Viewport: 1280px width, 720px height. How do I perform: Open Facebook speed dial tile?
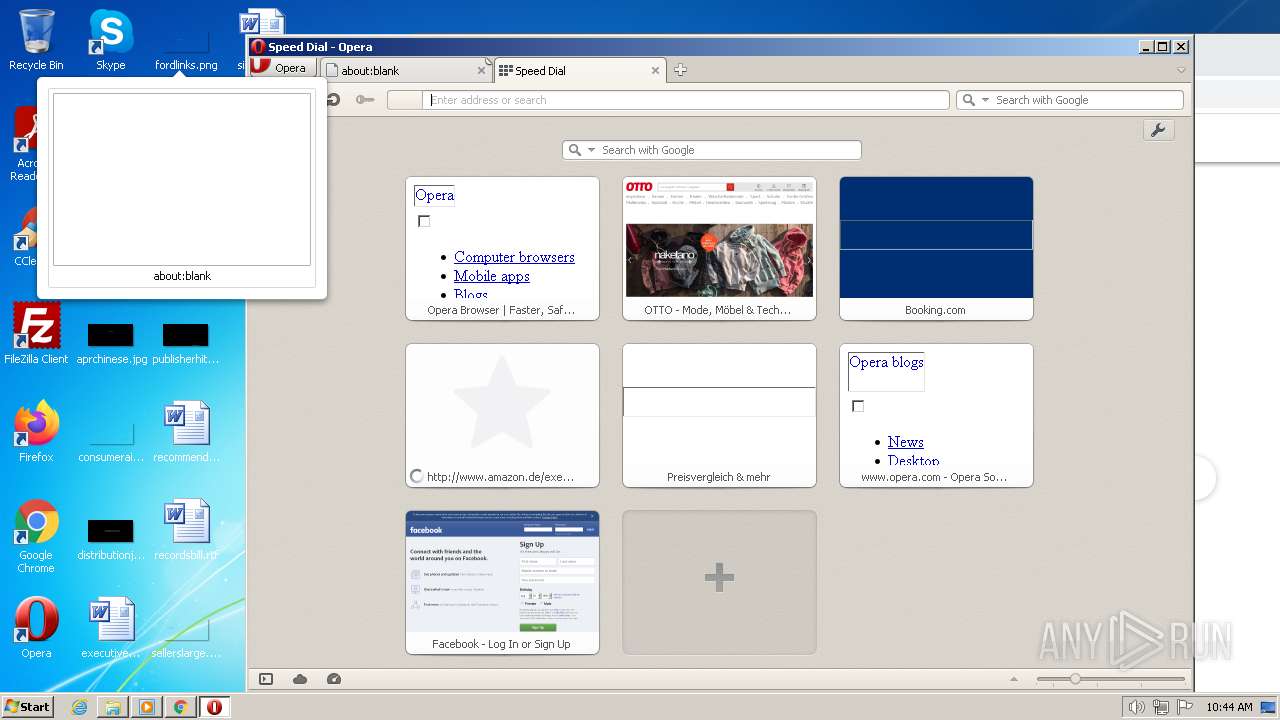pyautogui.click(x=502, y=582)
